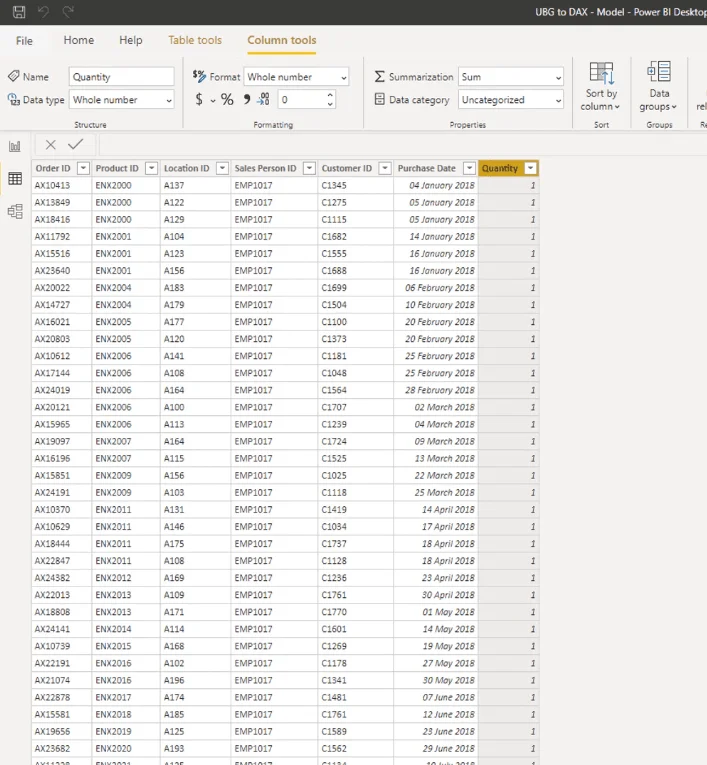Open the Data groups button

(658, 86)
